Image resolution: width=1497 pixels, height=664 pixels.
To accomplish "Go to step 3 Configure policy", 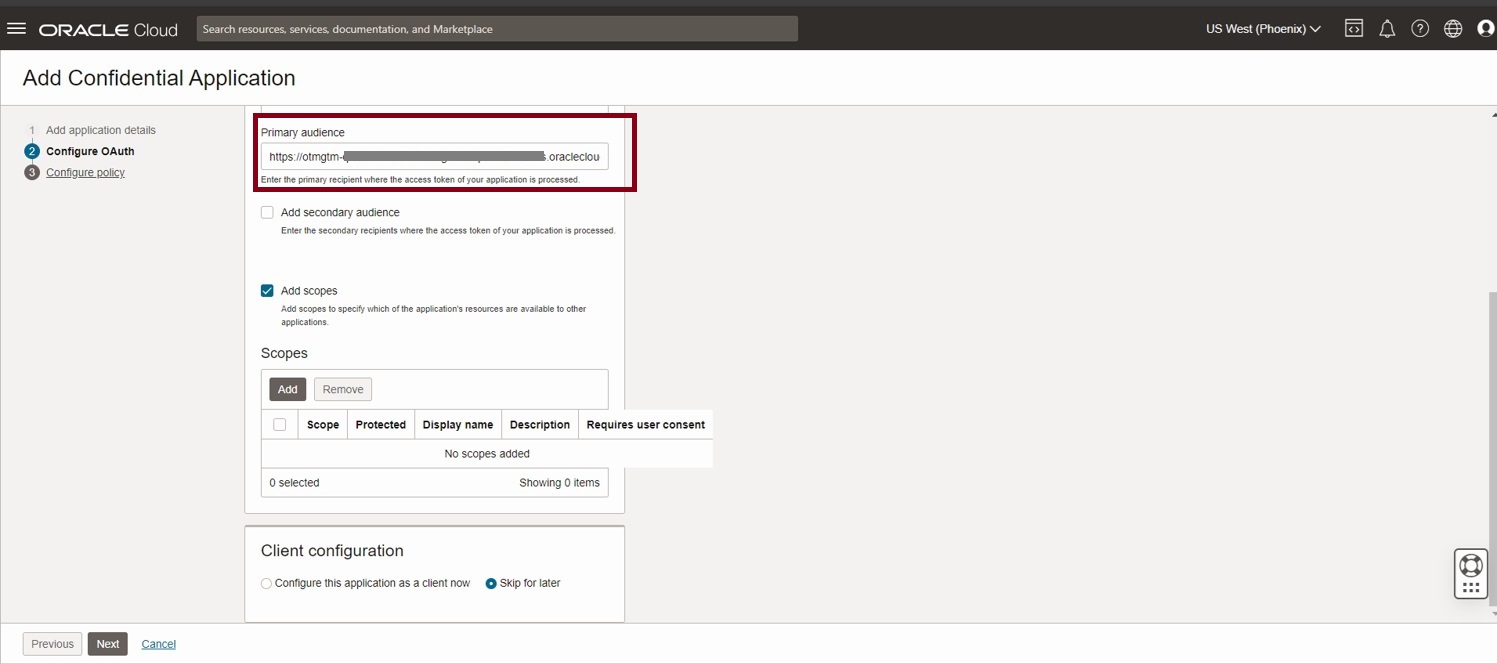I will click(85, 172).
